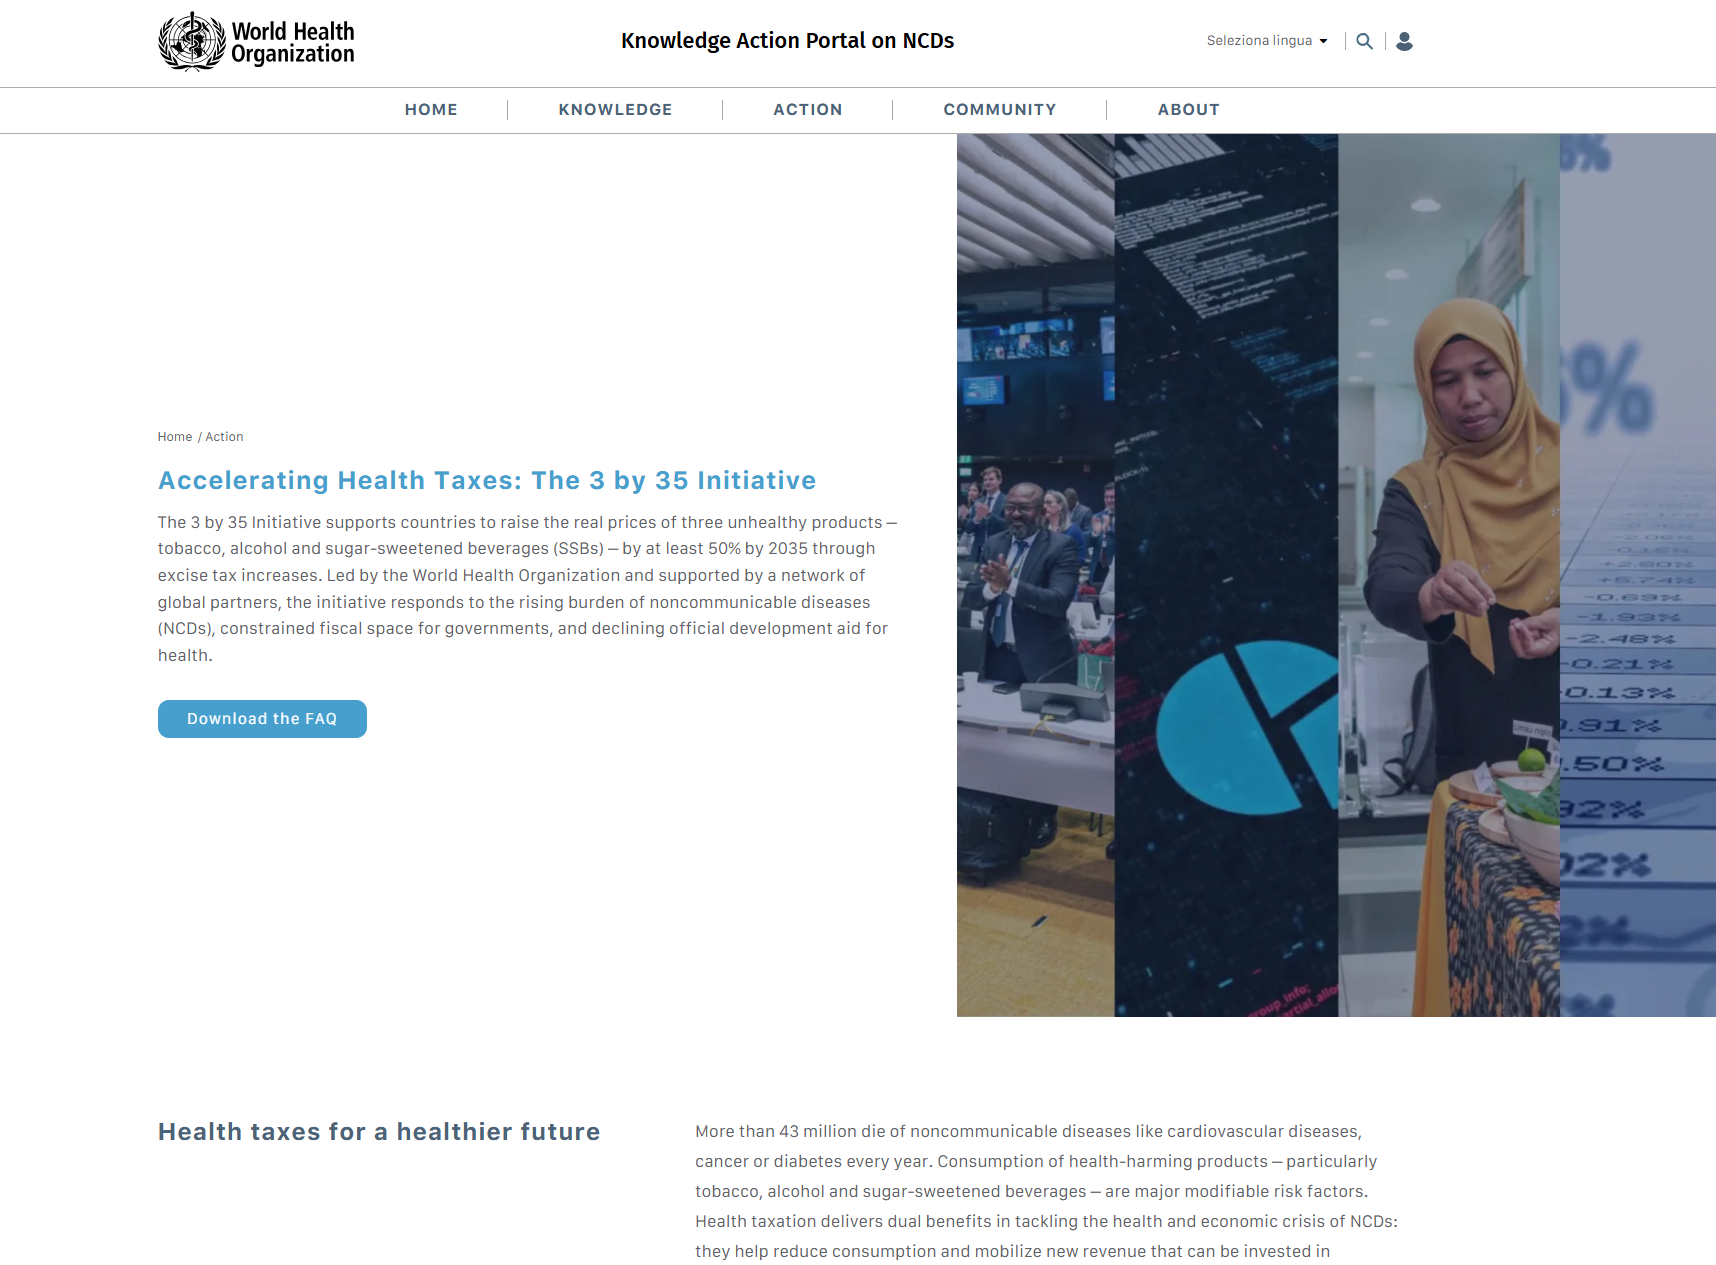
Task: Click the Accelerating Health Taxes heading
Action: pyautogui.click(x=487, y=481)
